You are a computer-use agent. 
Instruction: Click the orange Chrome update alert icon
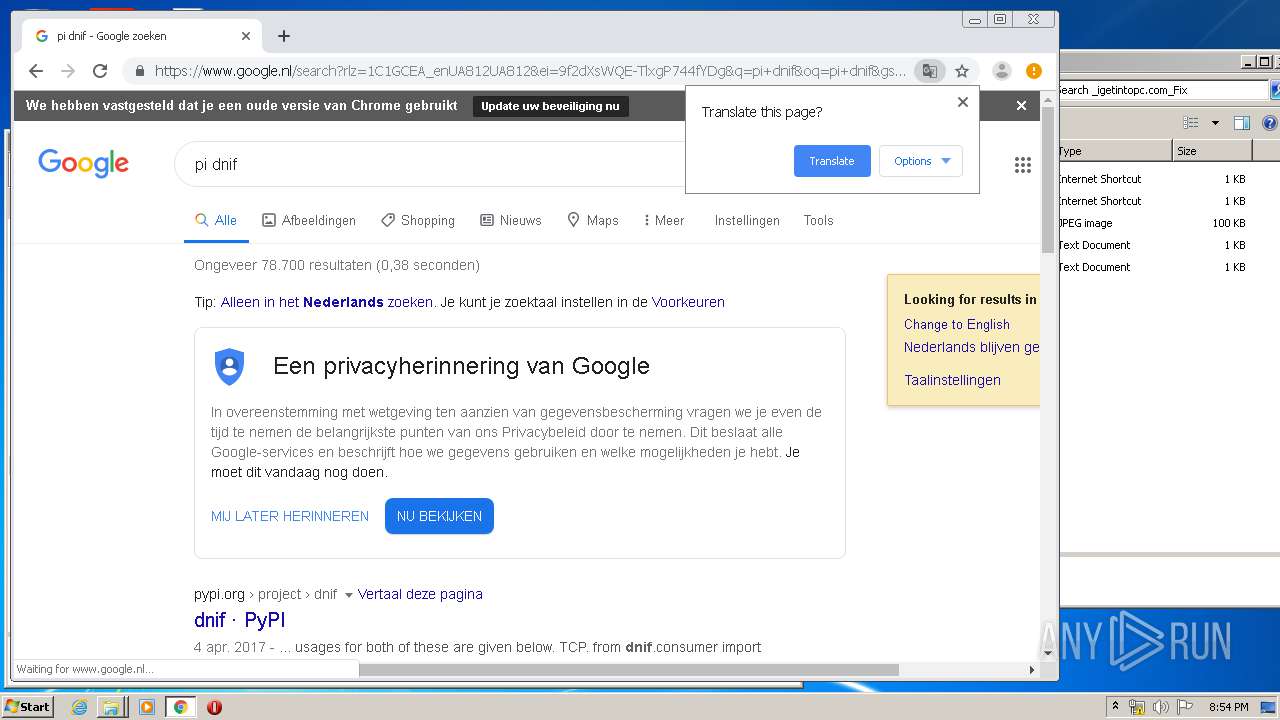[1034, 71]
